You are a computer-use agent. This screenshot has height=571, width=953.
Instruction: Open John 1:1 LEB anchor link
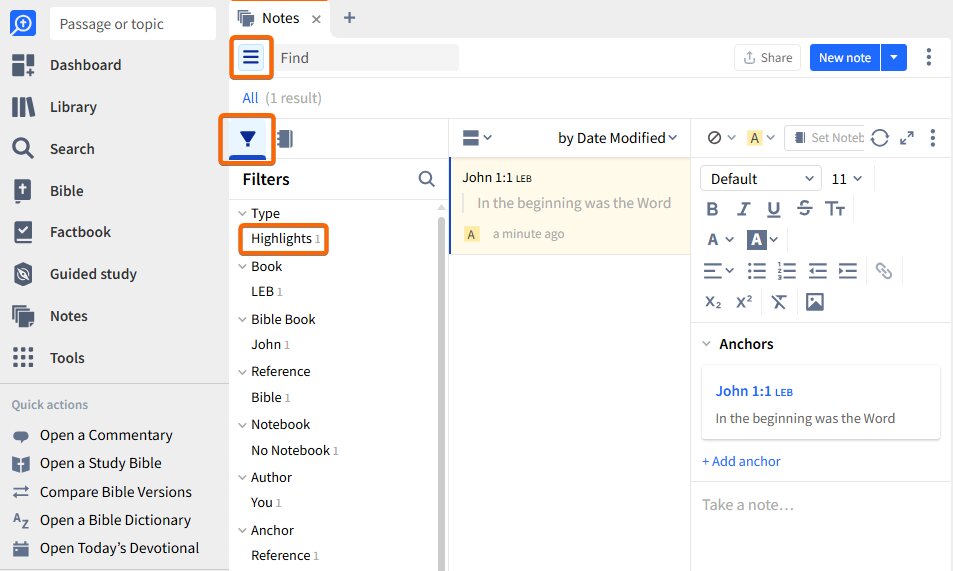point(754,391)
